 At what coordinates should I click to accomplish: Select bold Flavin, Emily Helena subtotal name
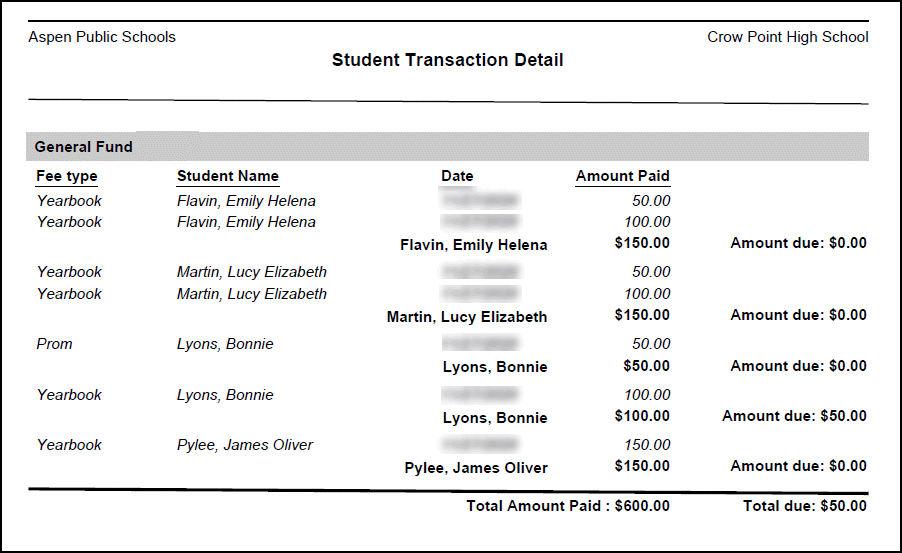473,245
